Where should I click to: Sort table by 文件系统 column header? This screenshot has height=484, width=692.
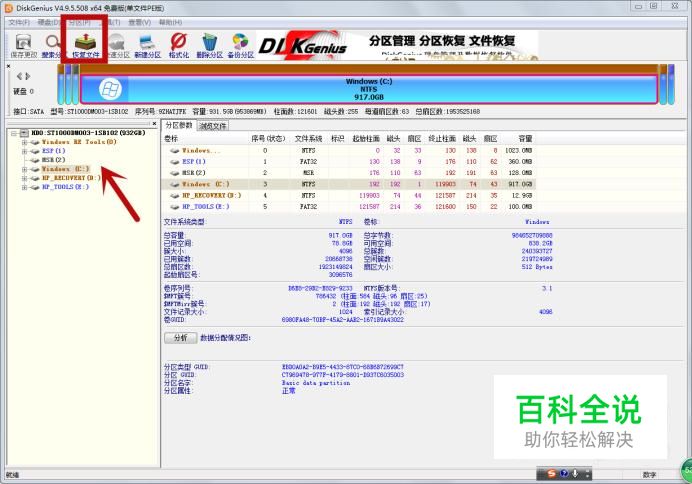(308, 139)
